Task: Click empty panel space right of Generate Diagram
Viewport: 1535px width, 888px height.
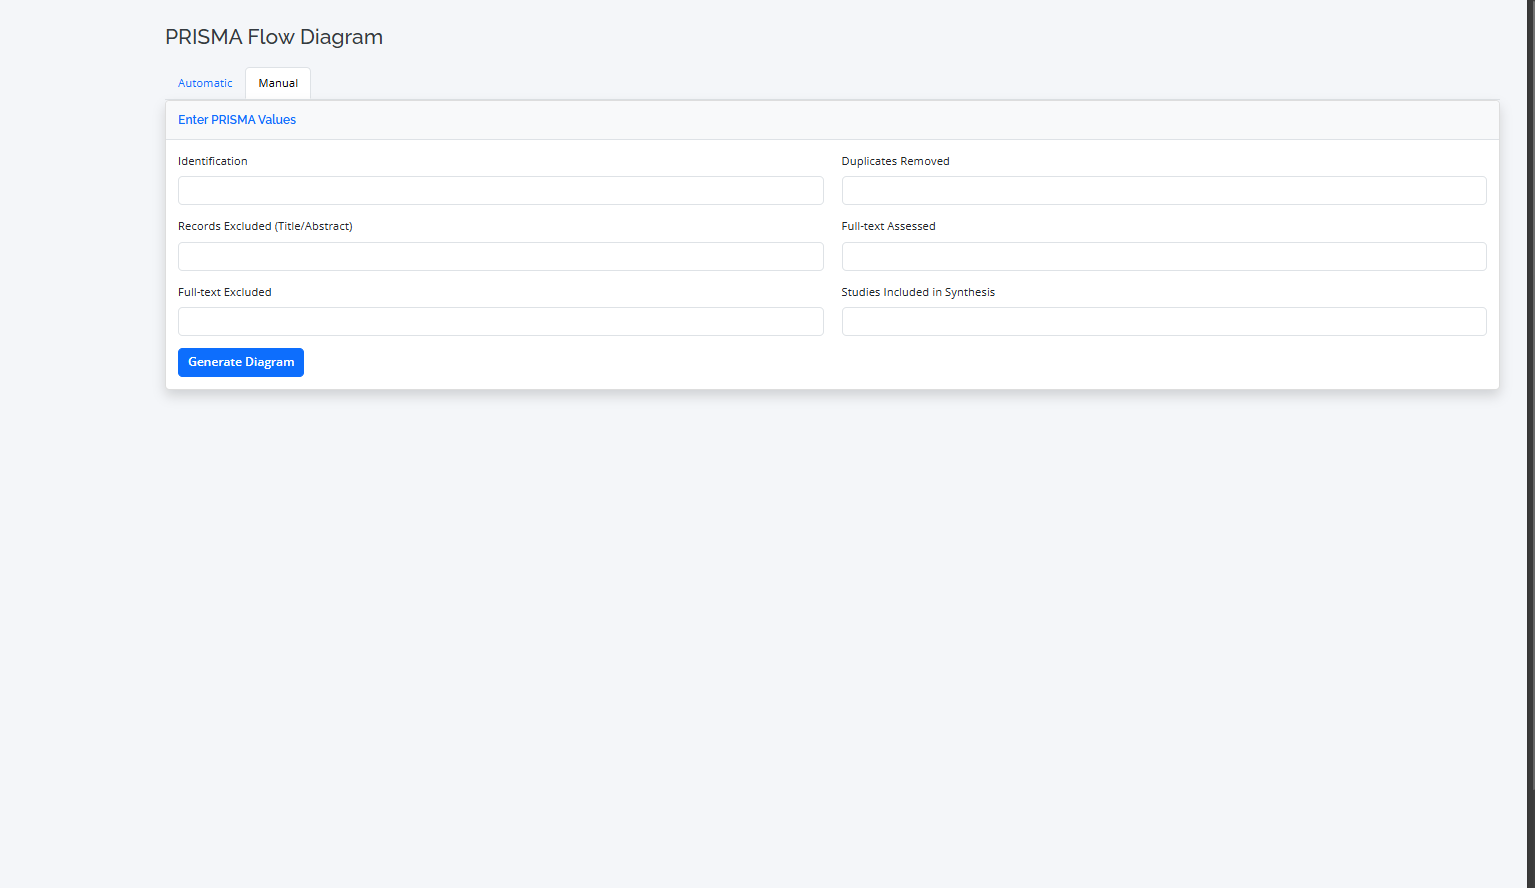Action: (800, 362)
